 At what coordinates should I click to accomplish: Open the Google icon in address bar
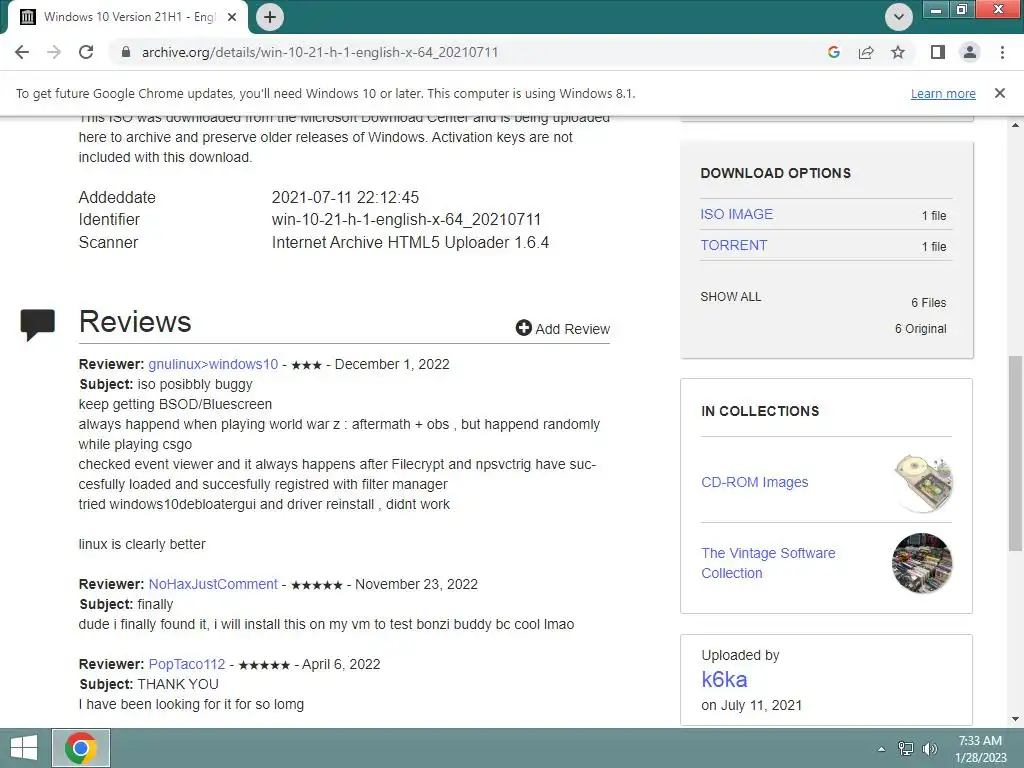tap(833, 52)
